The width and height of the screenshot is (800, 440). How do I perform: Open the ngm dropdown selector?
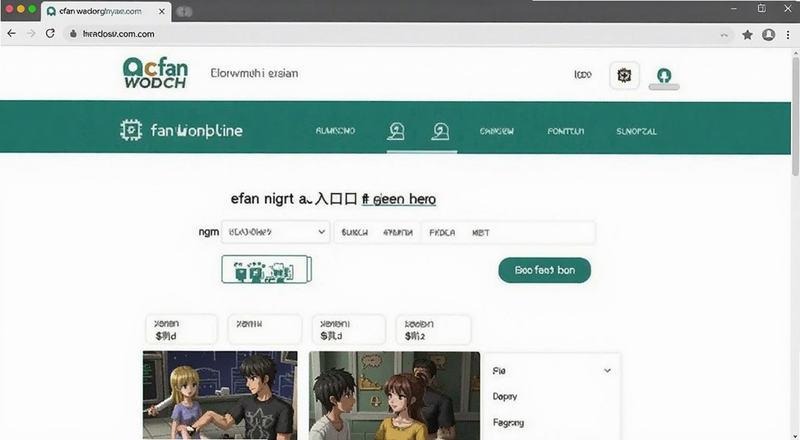276,232
